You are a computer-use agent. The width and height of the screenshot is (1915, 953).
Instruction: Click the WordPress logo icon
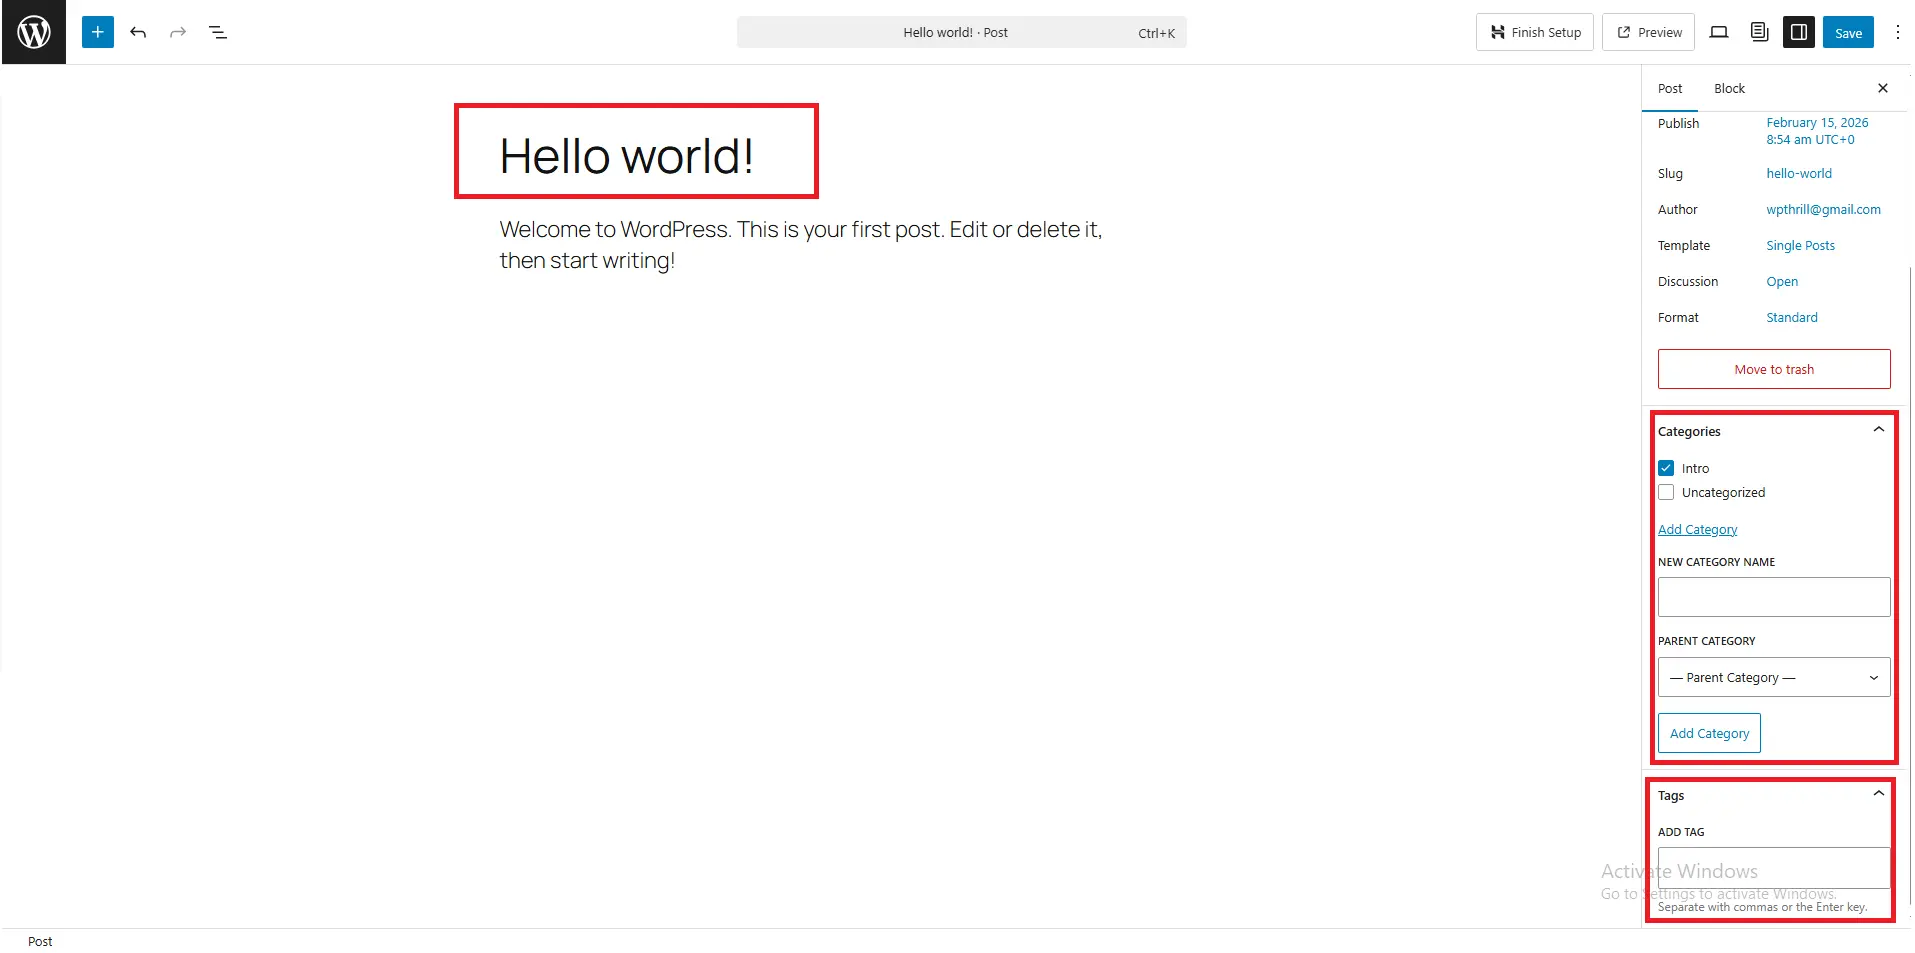(33, 31)
